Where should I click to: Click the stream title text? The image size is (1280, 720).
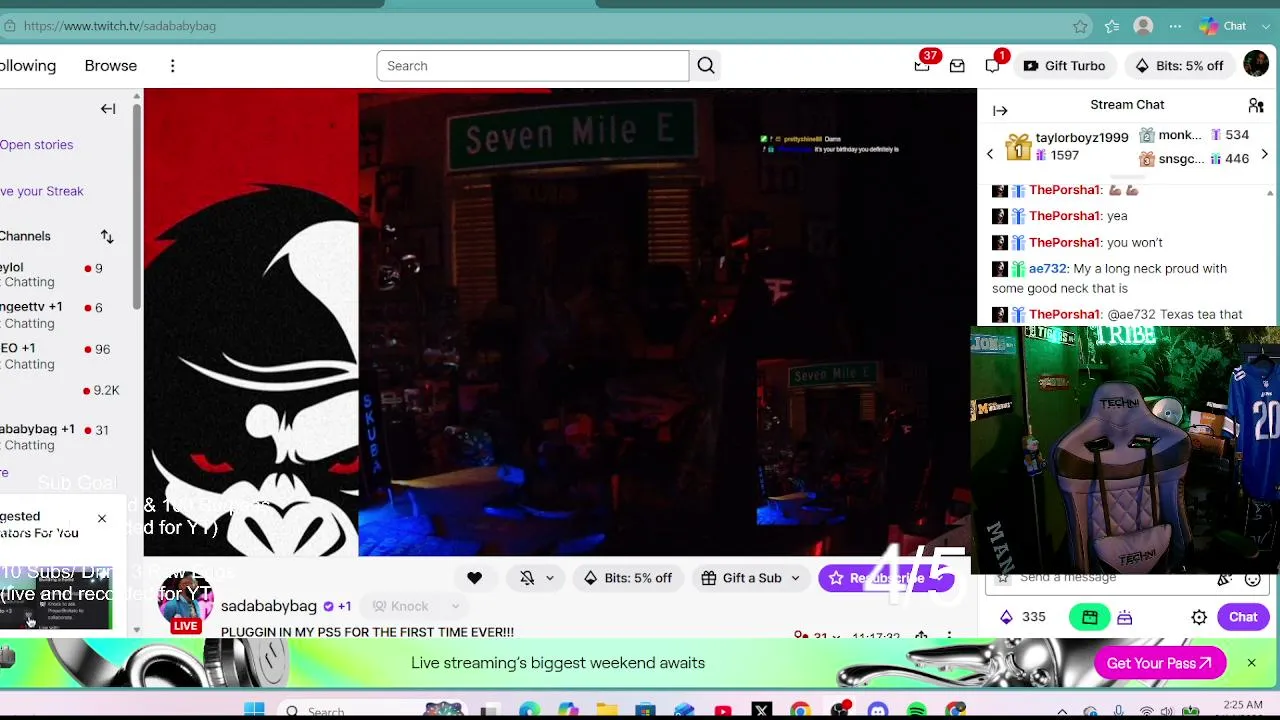tap(367, 632)
